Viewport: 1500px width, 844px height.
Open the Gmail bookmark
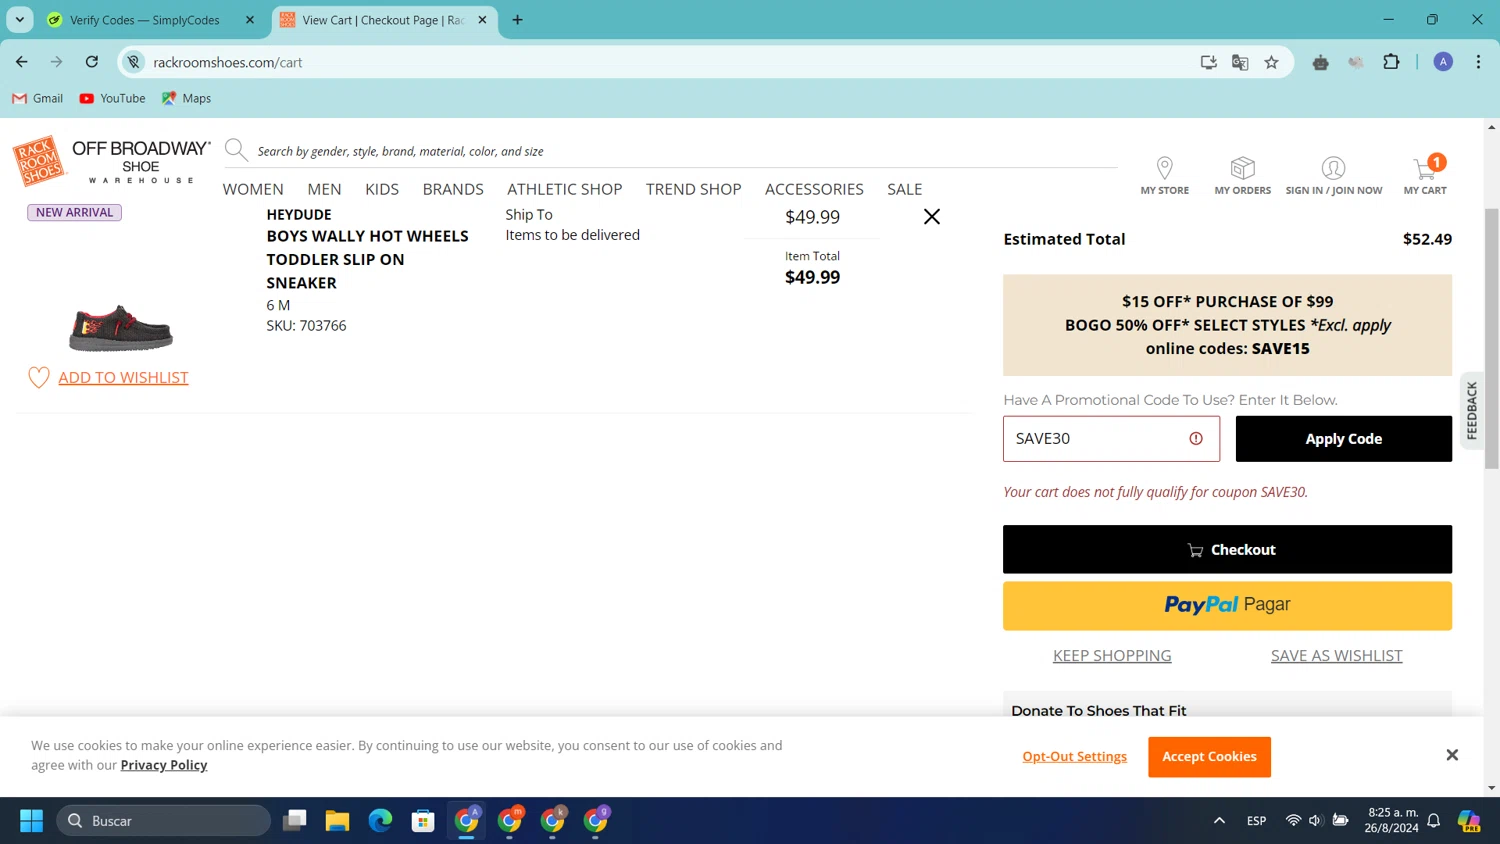pyautogui.click(x=38, y=98)
